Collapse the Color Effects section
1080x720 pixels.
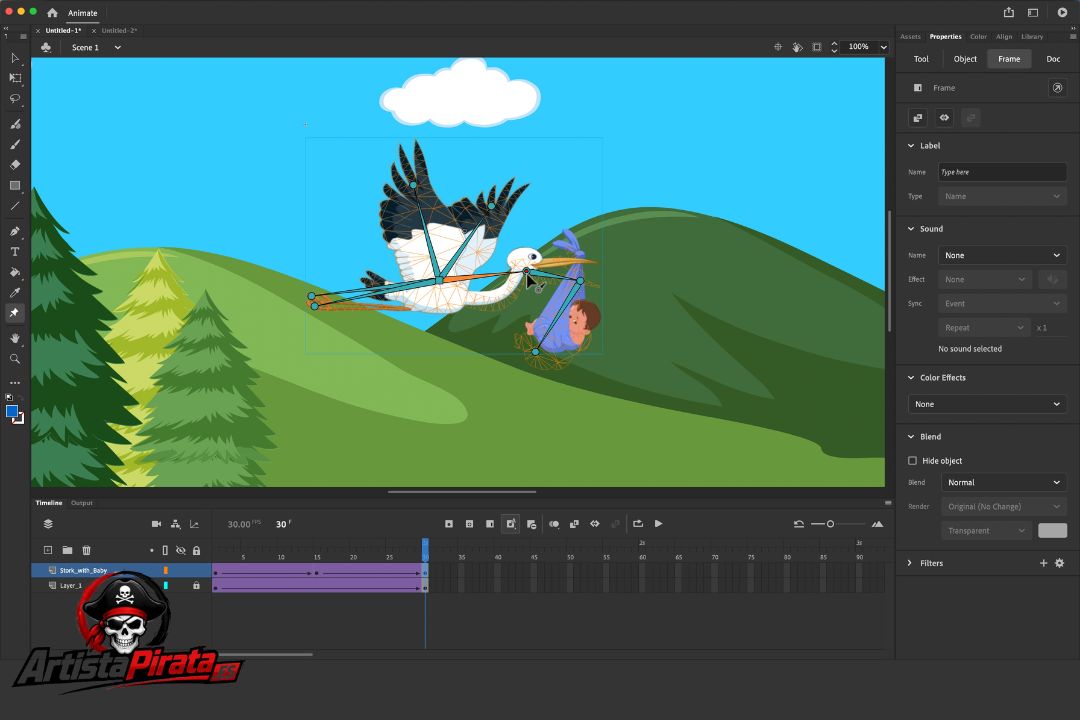point(911,378)
